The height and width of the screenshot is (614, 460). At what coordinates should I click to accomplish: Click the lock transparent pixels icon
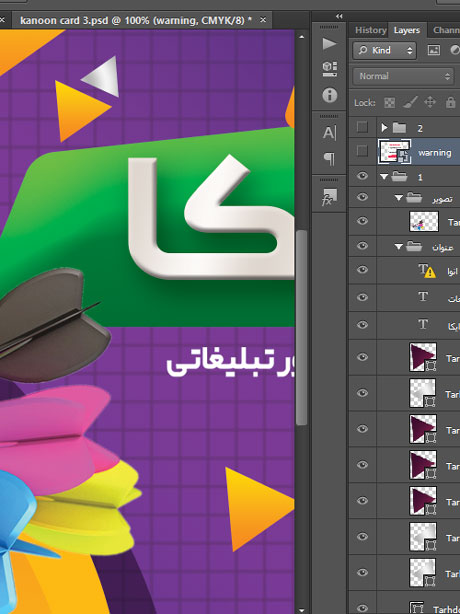[390, 103]
